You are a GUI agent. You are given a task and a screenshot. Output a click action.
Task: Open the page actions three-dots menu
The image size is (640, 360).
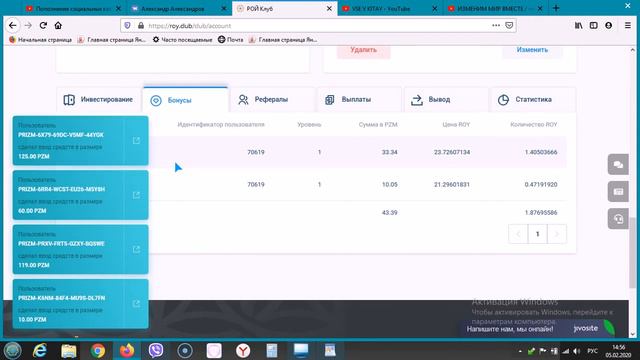coord(496,25)
